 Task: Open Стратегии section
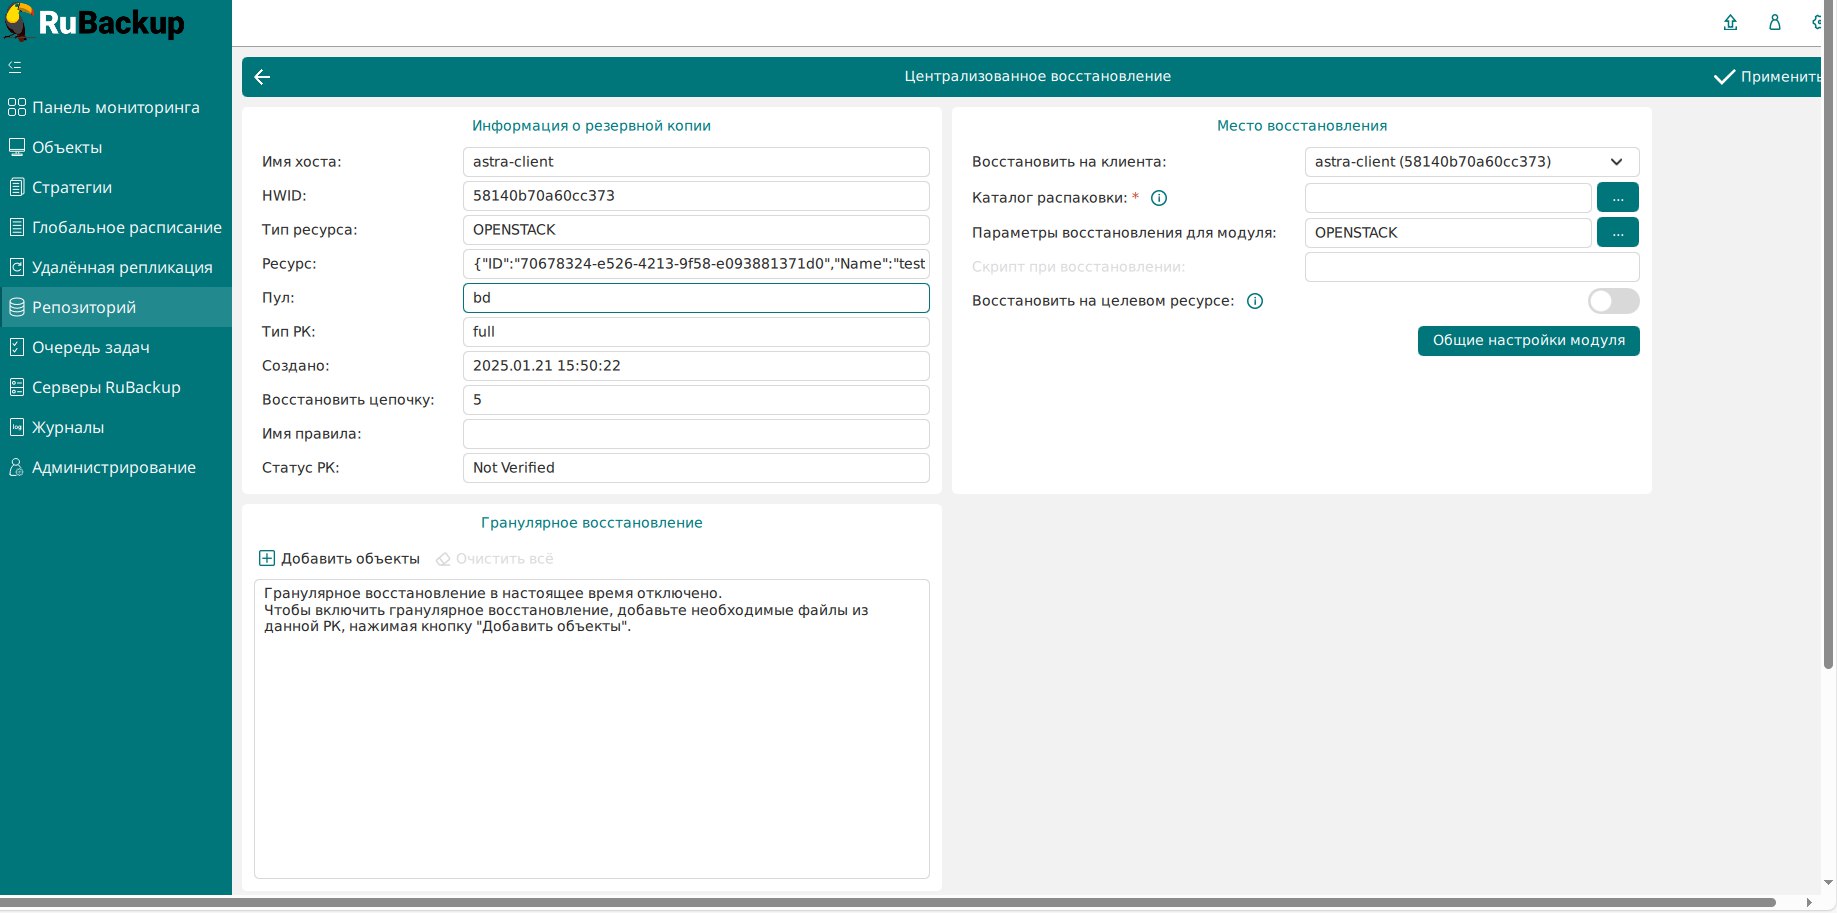tap(116, 187)
